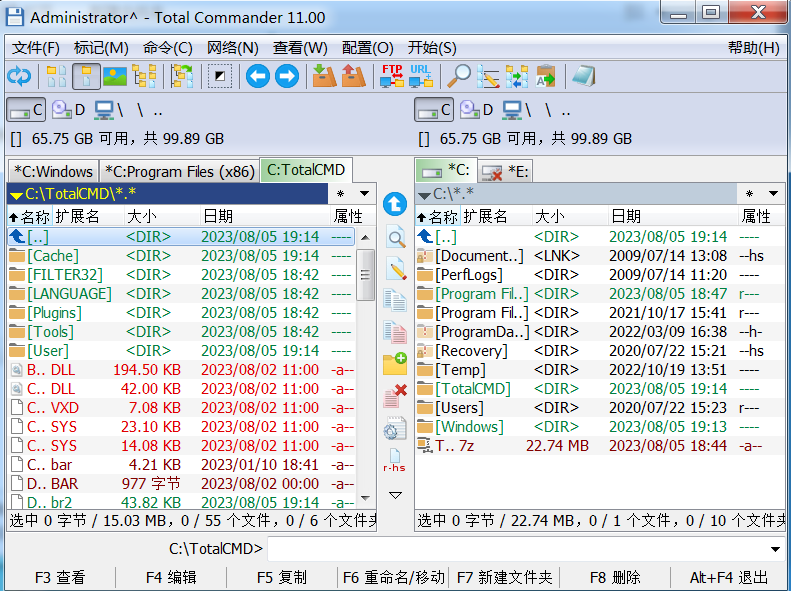Click the command line input field
The height and width of the screenshot is (591, 791).
(517, 549)
